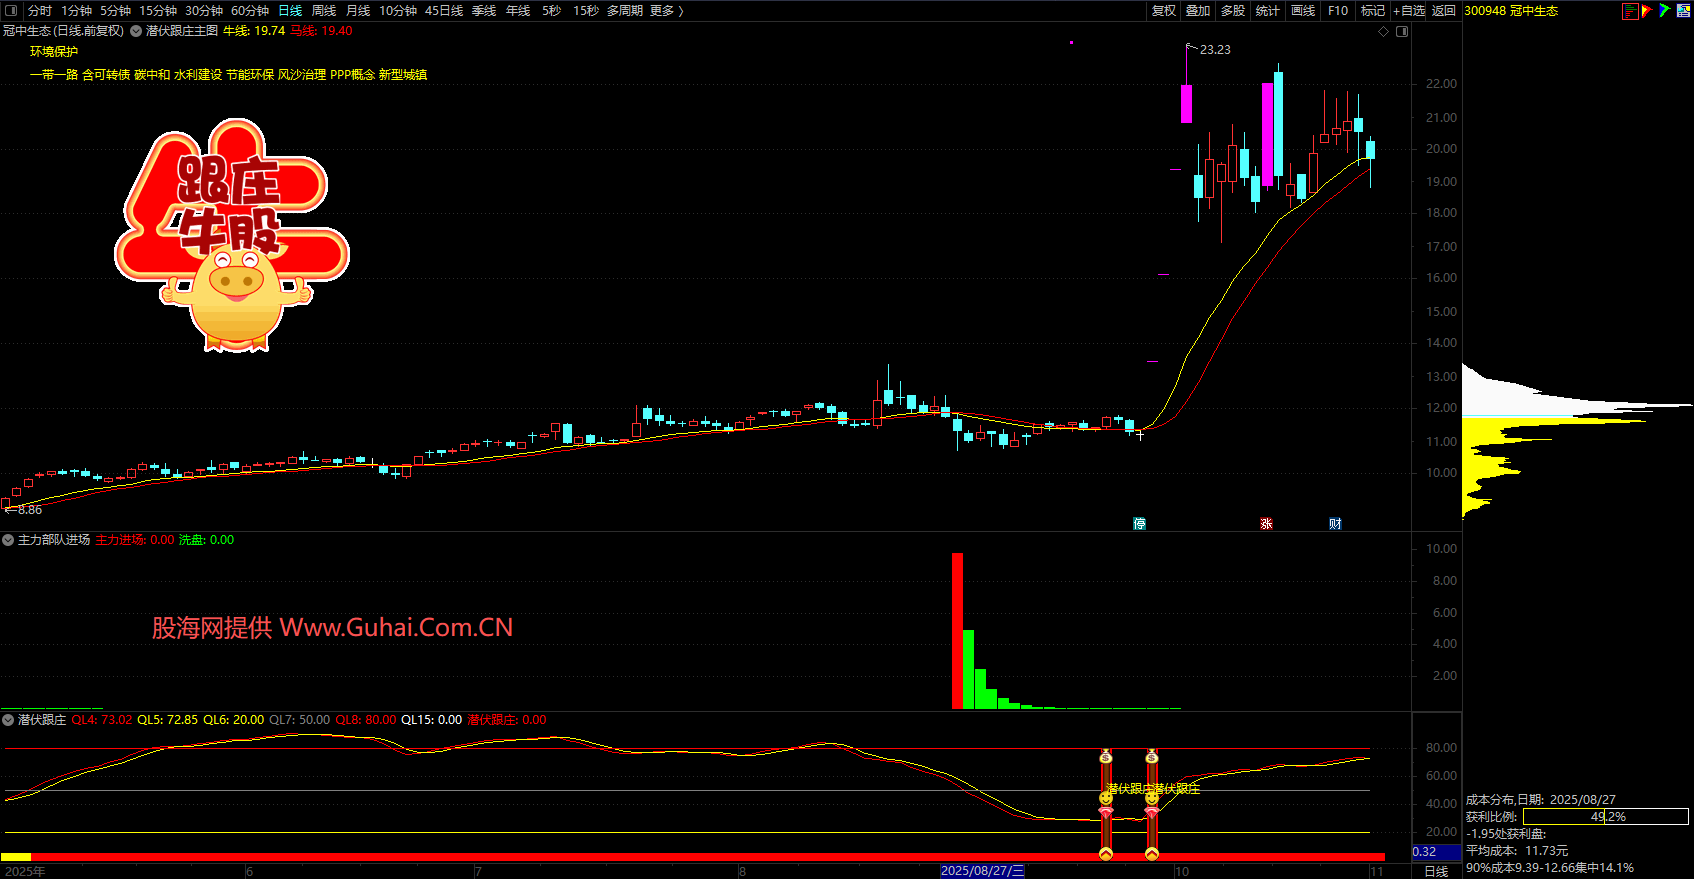Viewport: 1694px width, 879px height.
Task: Click the 2025/08/27 date marker on the timeline
Action: click(x=982, y=871)
